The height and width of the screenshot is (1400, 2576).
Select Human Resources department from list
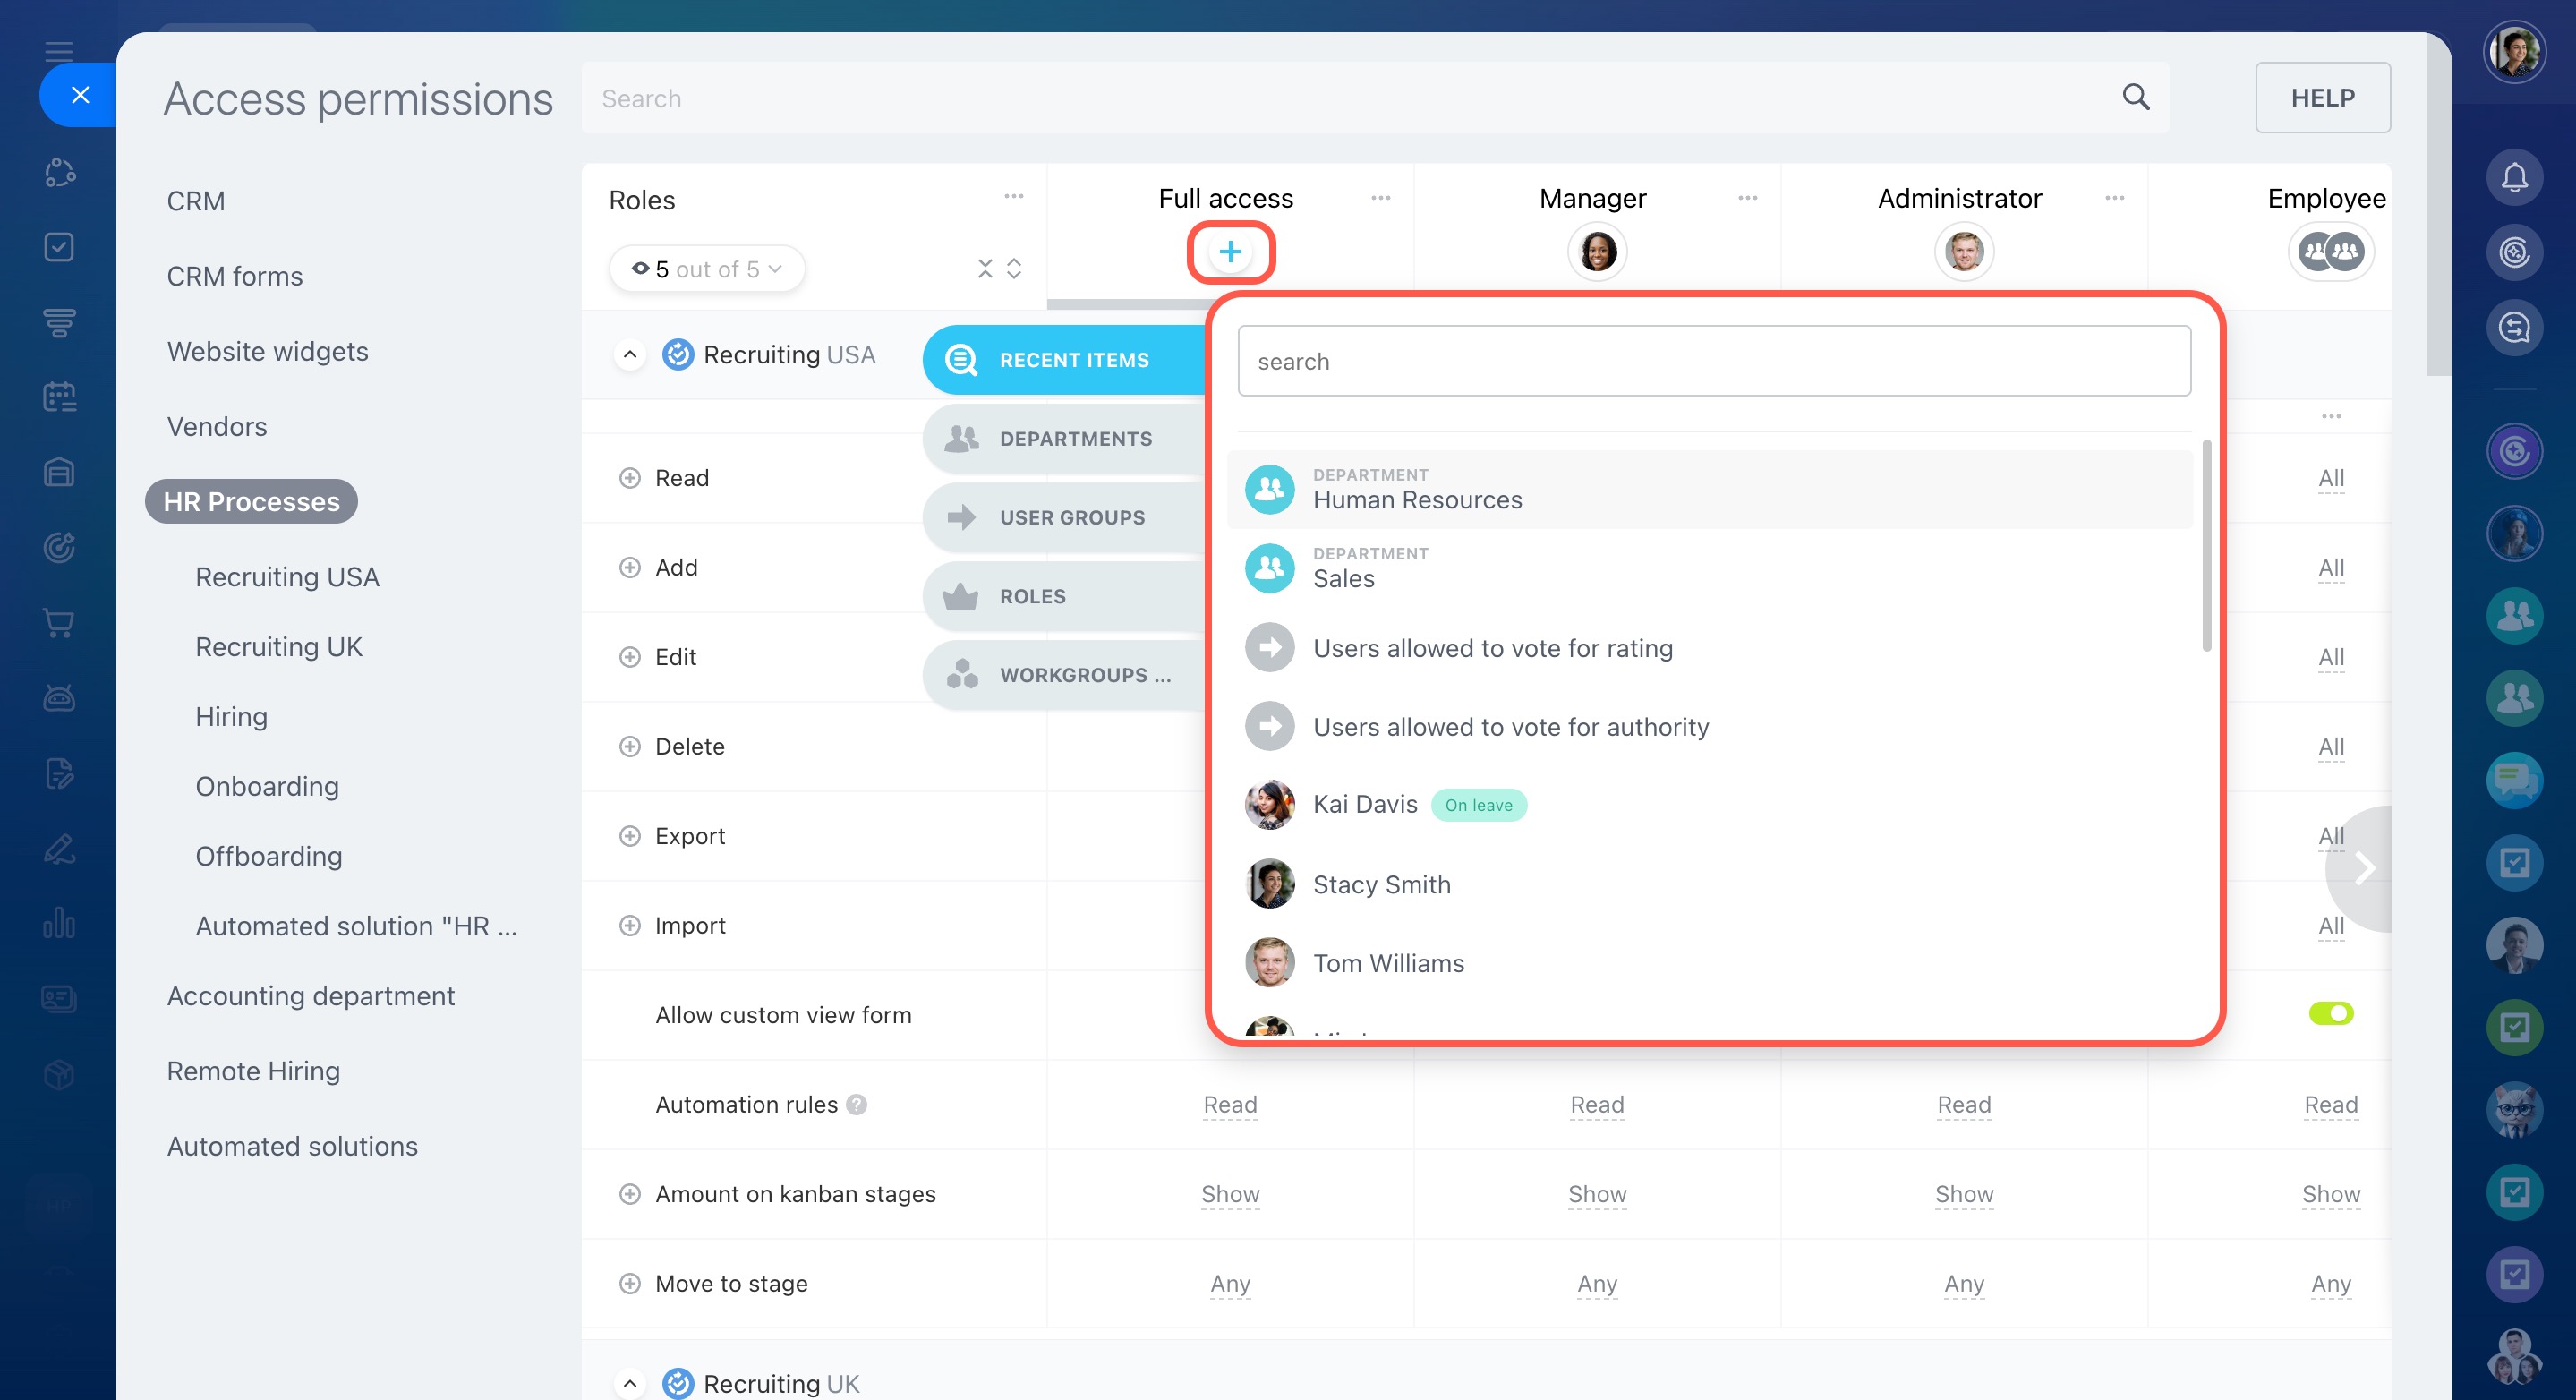tap(1416, 490)
